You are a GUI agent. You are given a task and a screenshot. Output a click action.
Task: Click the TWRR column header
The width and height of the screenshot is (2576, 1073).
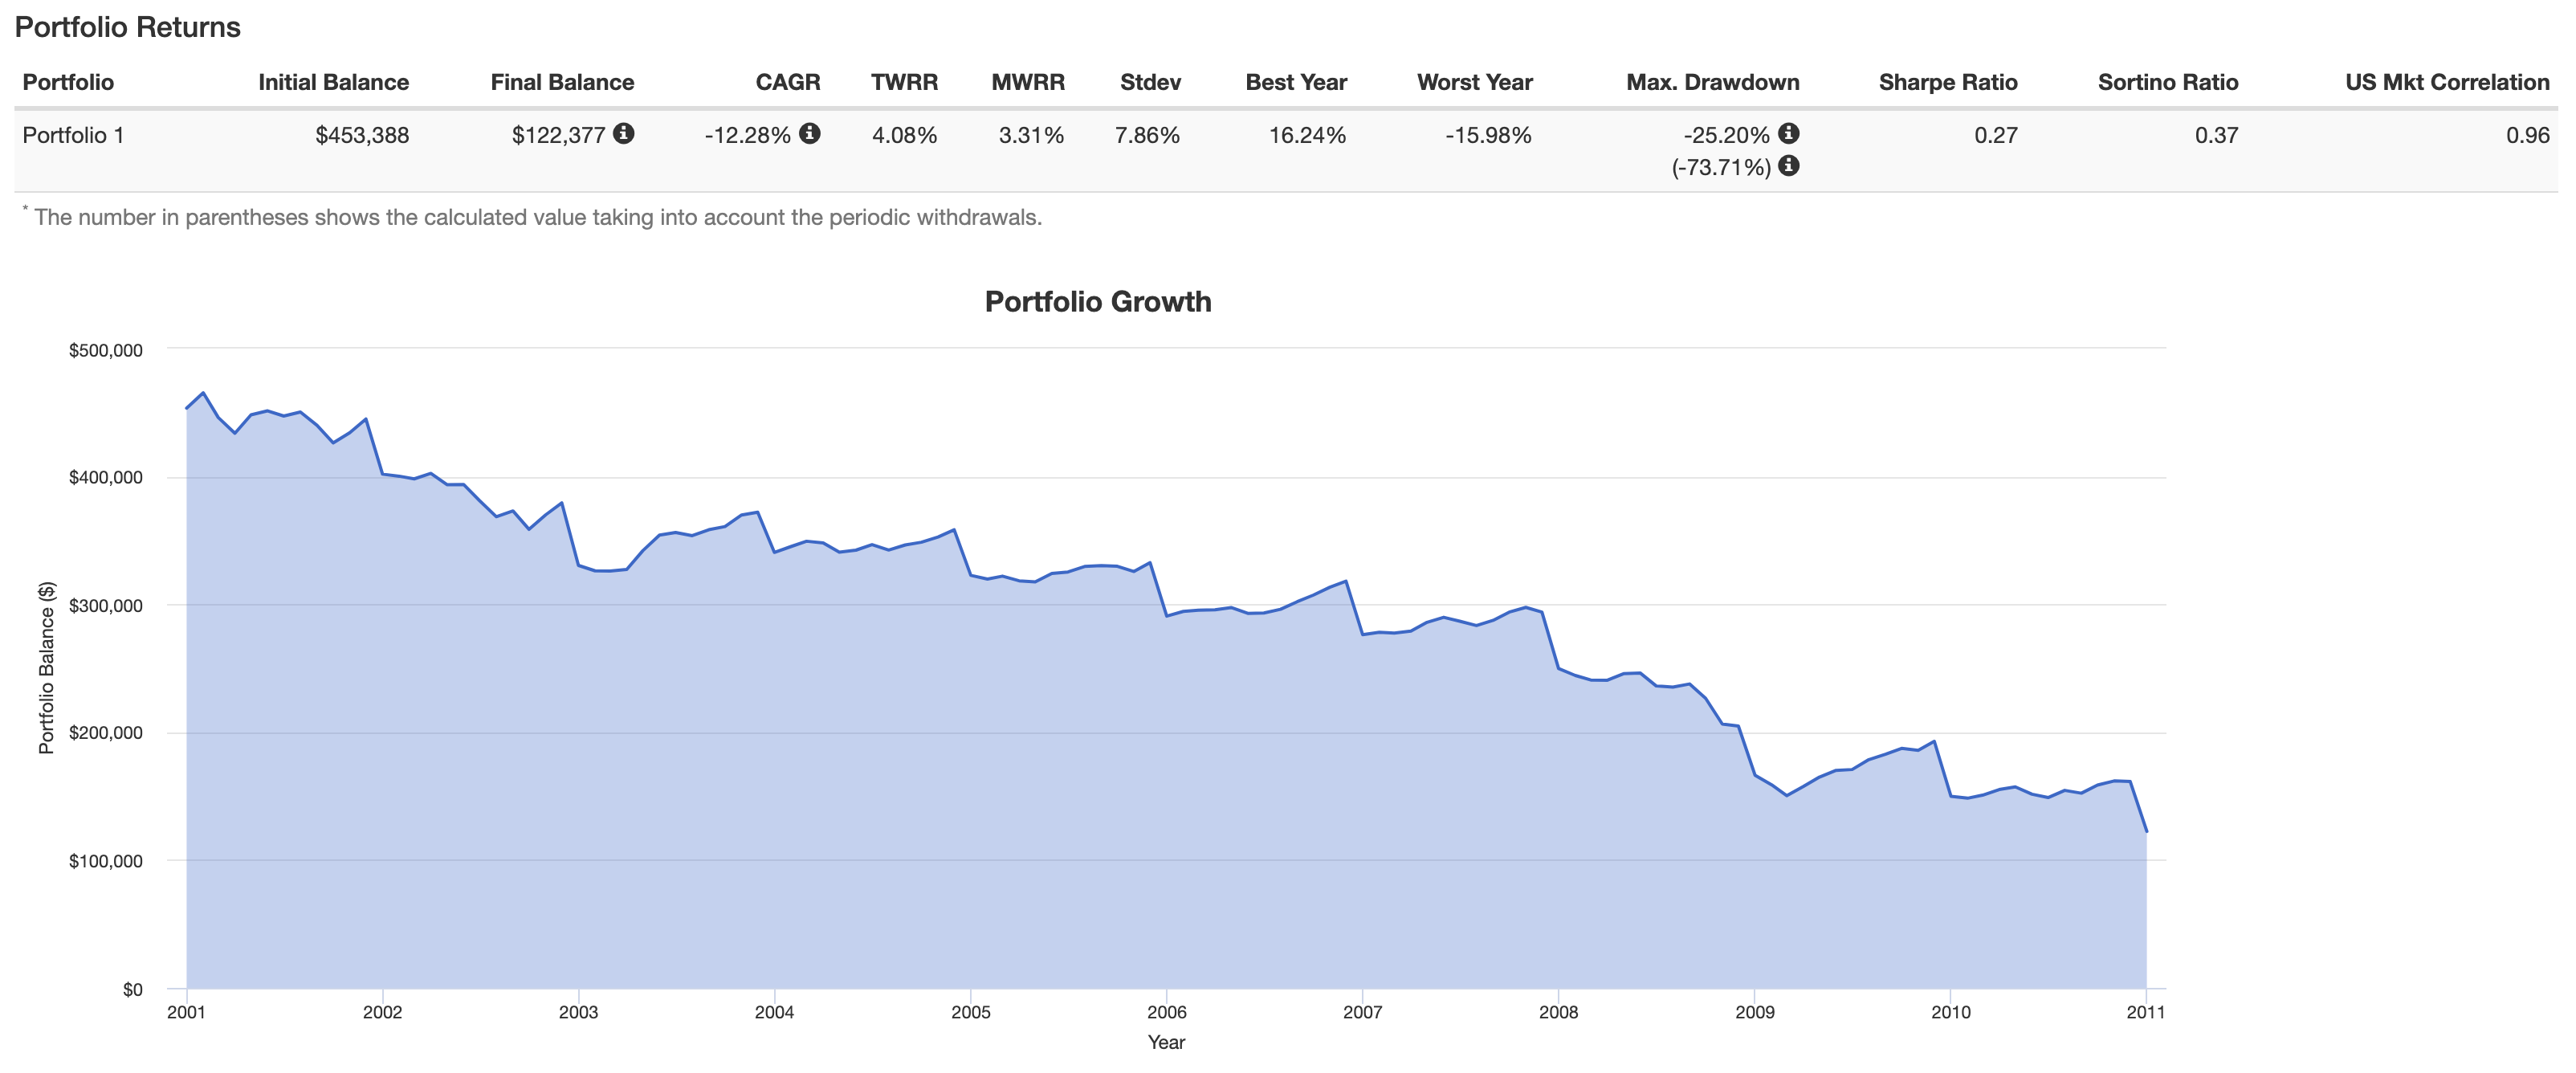pos(903,82)
